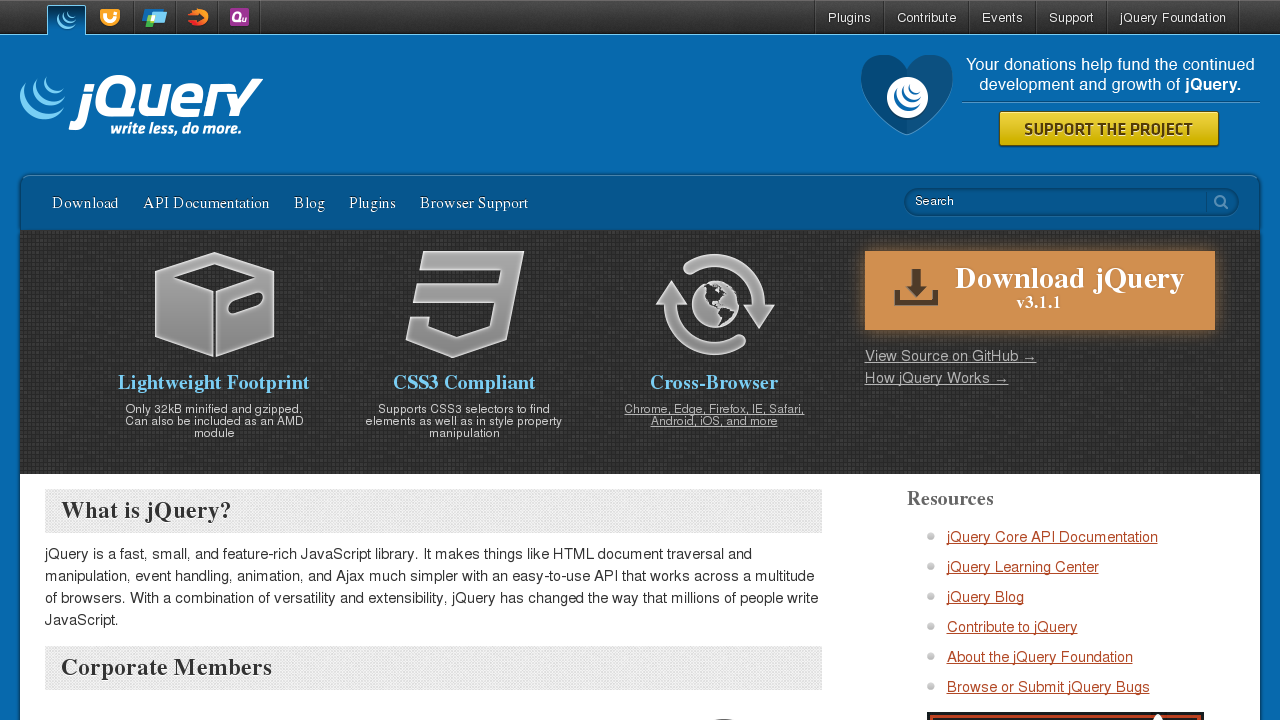
Task: Open jQuery Blog resource link
Action: (x=985, y=597)
